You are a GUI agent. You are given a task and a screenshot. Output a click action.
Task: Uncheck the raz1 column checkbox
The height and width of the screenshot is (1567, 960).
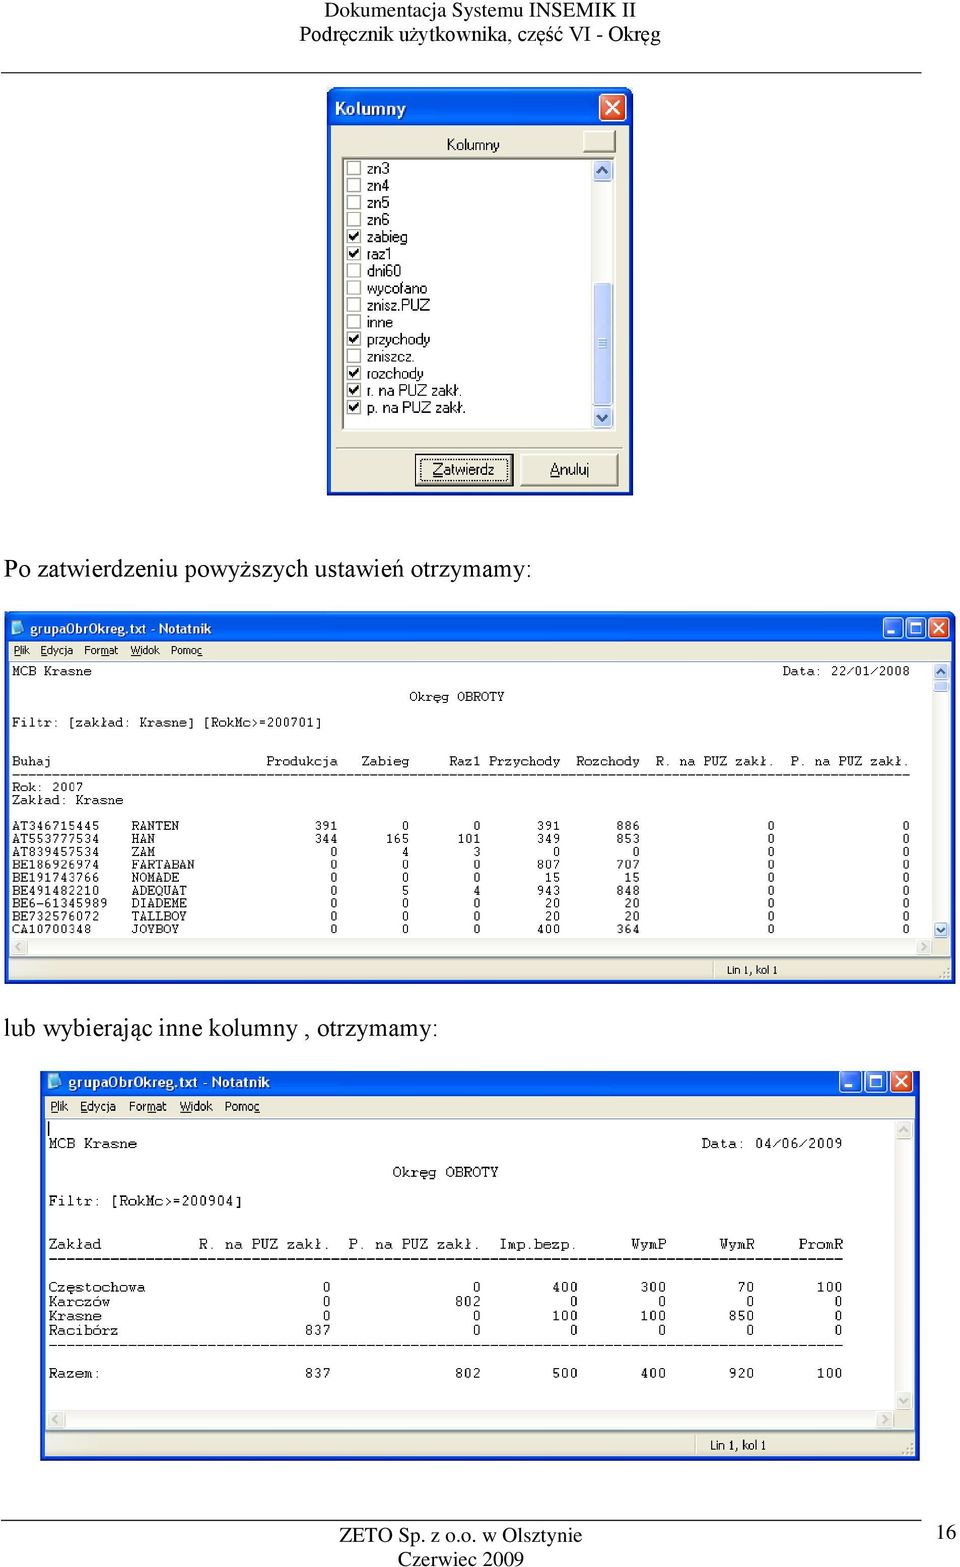click(x=354, y=253)
